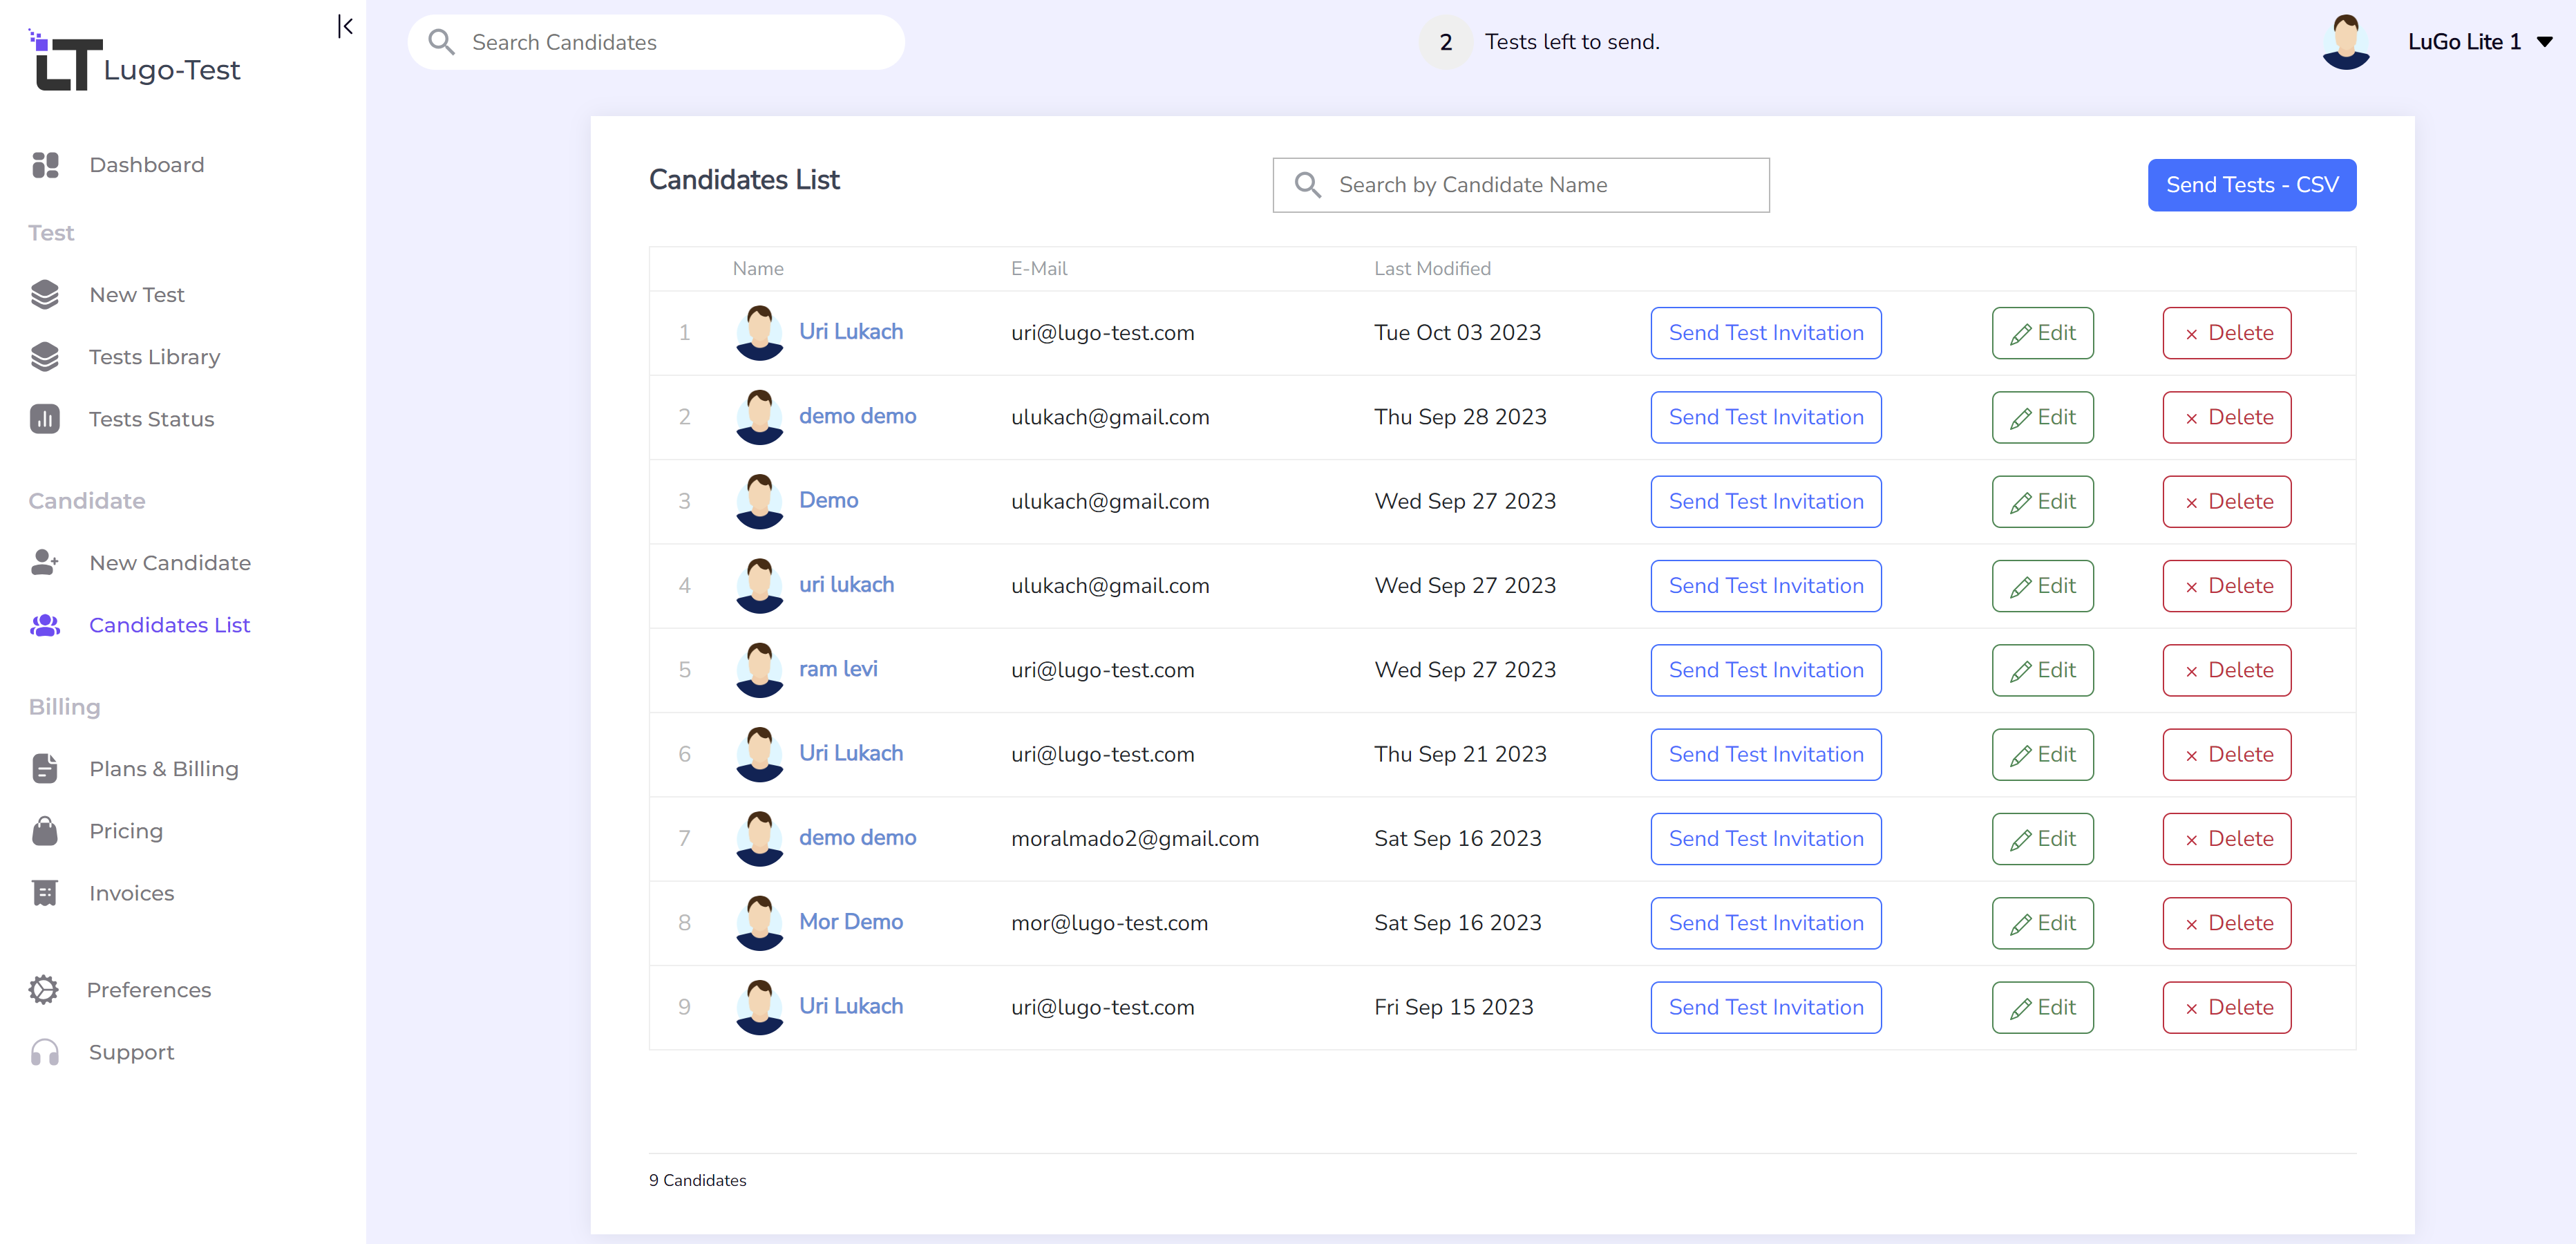Send Test Invitation to ram levi
The image size is (2576, 1244).
tap(1765, 670)
